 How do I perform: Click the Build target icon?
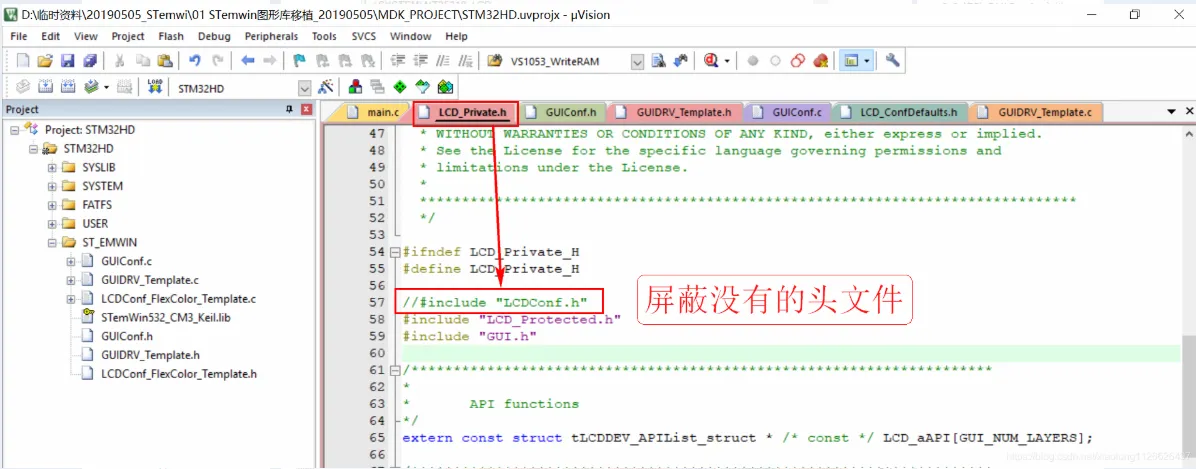pyautogui.click(x=44, y=87)
